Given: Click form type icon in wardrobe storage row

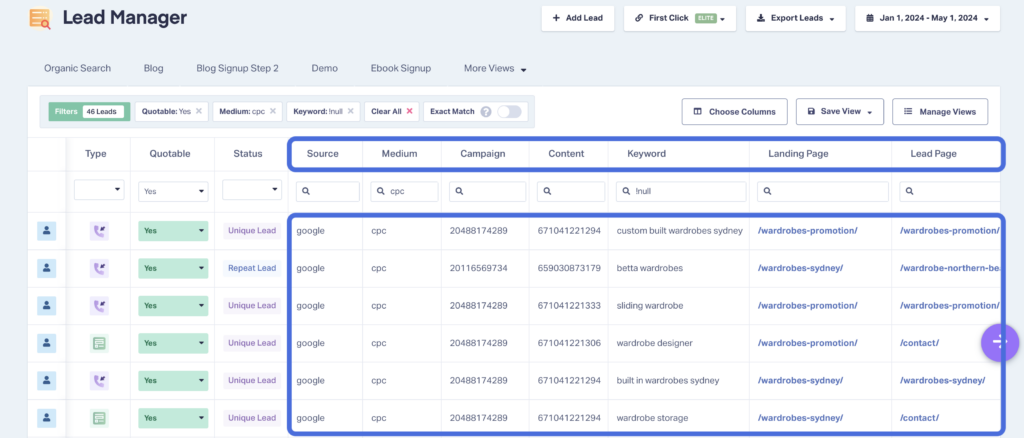Looking at the screenshot, I should click(99, 418).
